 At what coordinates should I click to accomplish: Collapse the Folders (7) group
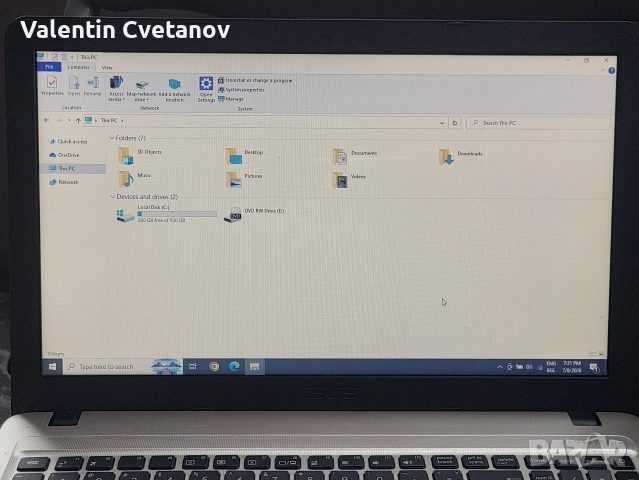[x=112, y=138]
